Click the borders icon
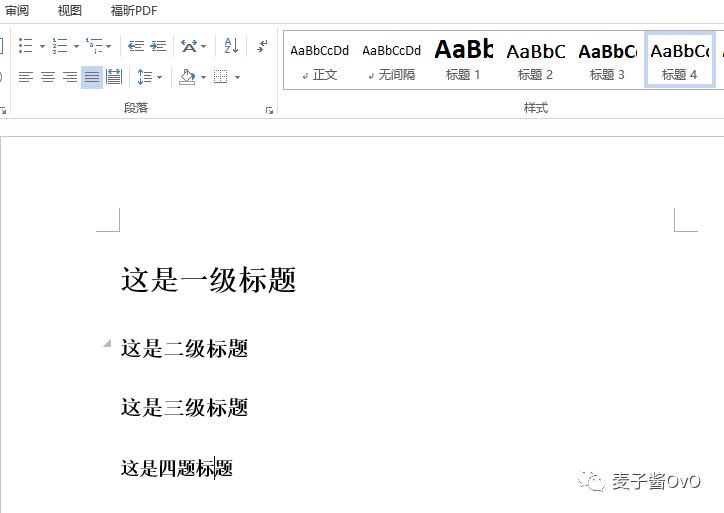This screenshot has width=724, height=513. [x=221, y=77]
